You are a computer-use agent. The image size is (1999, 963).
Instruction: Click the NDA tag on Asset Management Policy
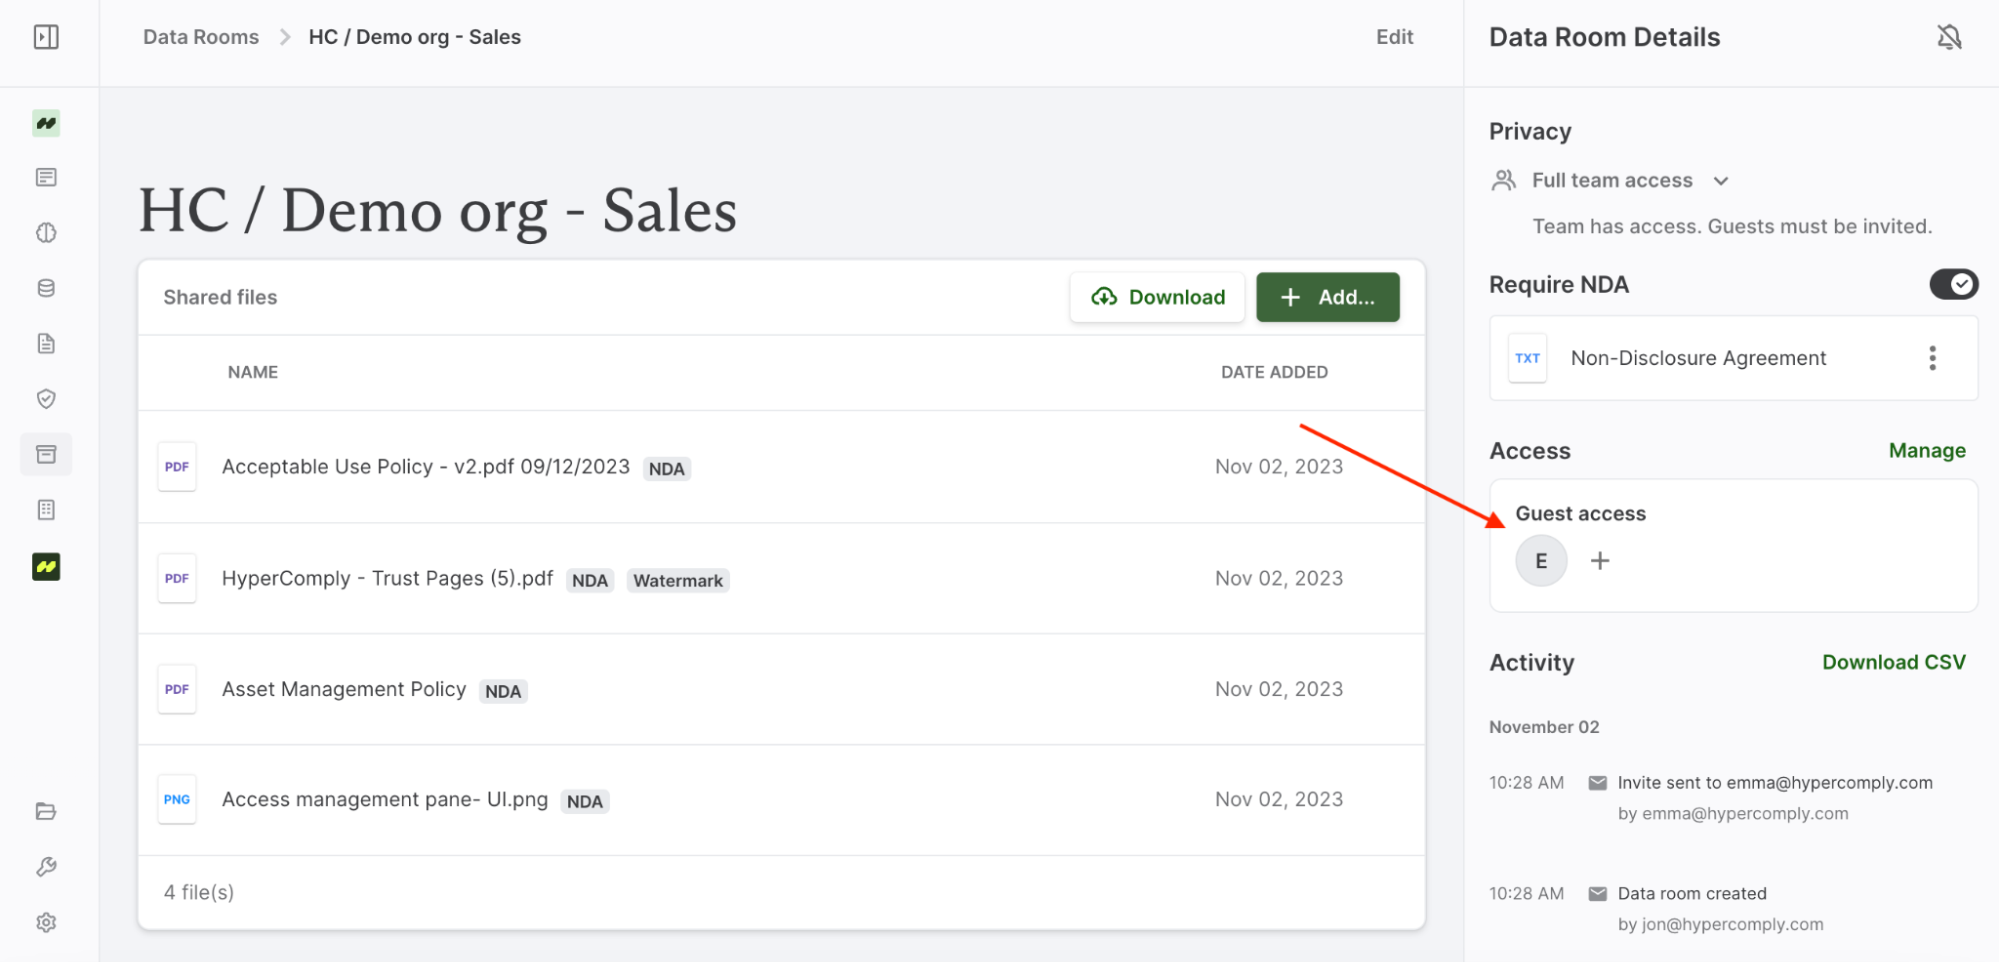coord(503,691)
